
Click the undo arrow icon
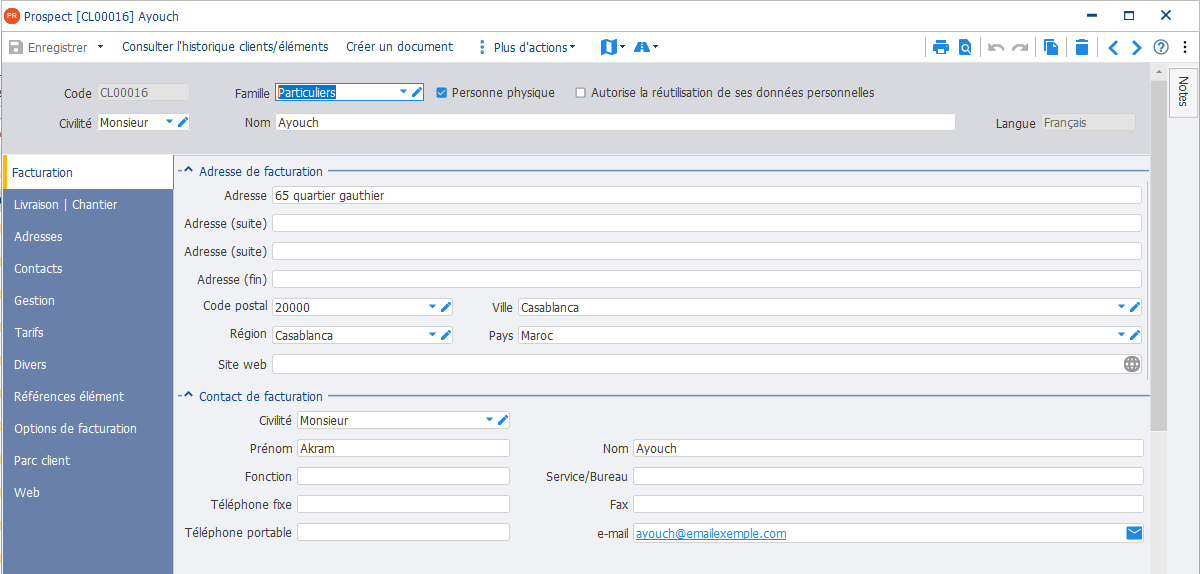coord(996,47)
